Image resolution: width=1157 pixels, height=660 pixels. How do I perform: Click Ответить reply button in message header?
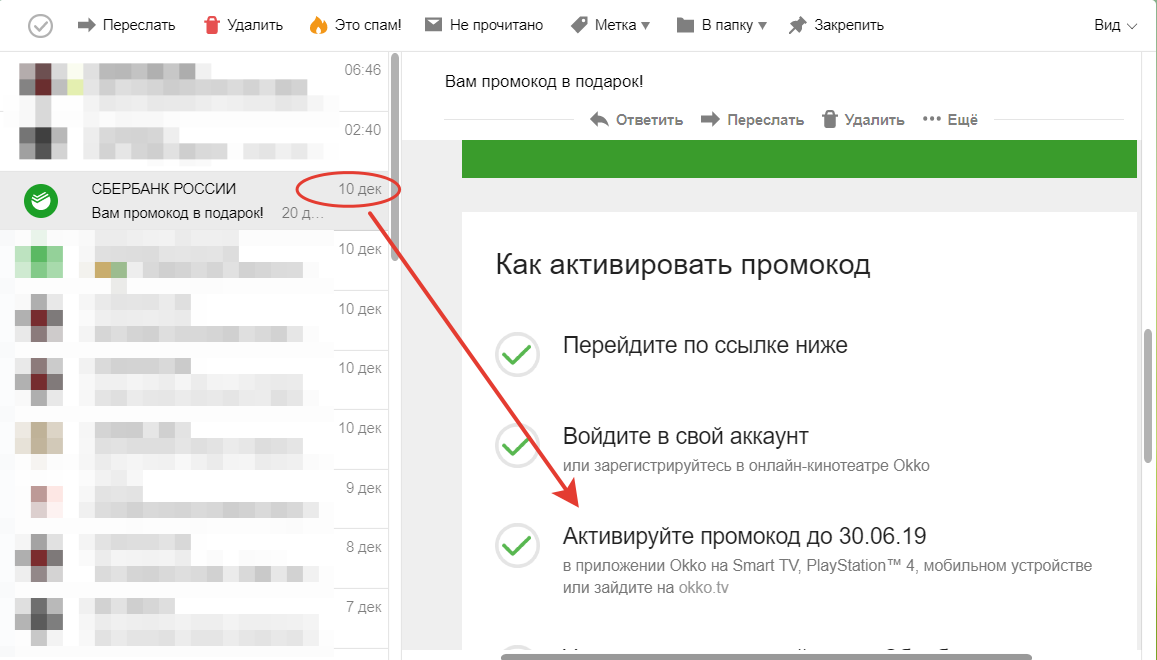coord(637,120)
